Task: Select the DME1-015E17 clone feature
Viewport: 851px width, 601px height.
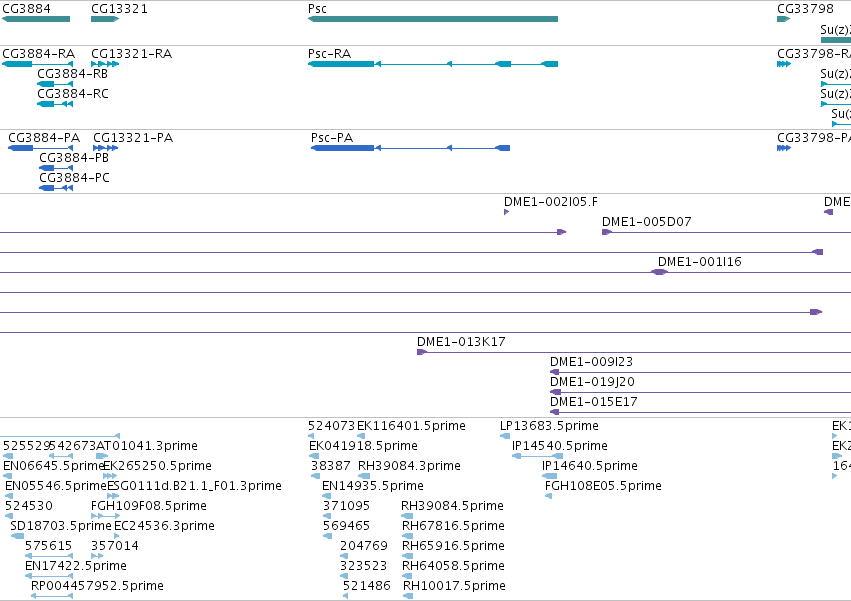Action: [x=700, y=412]
